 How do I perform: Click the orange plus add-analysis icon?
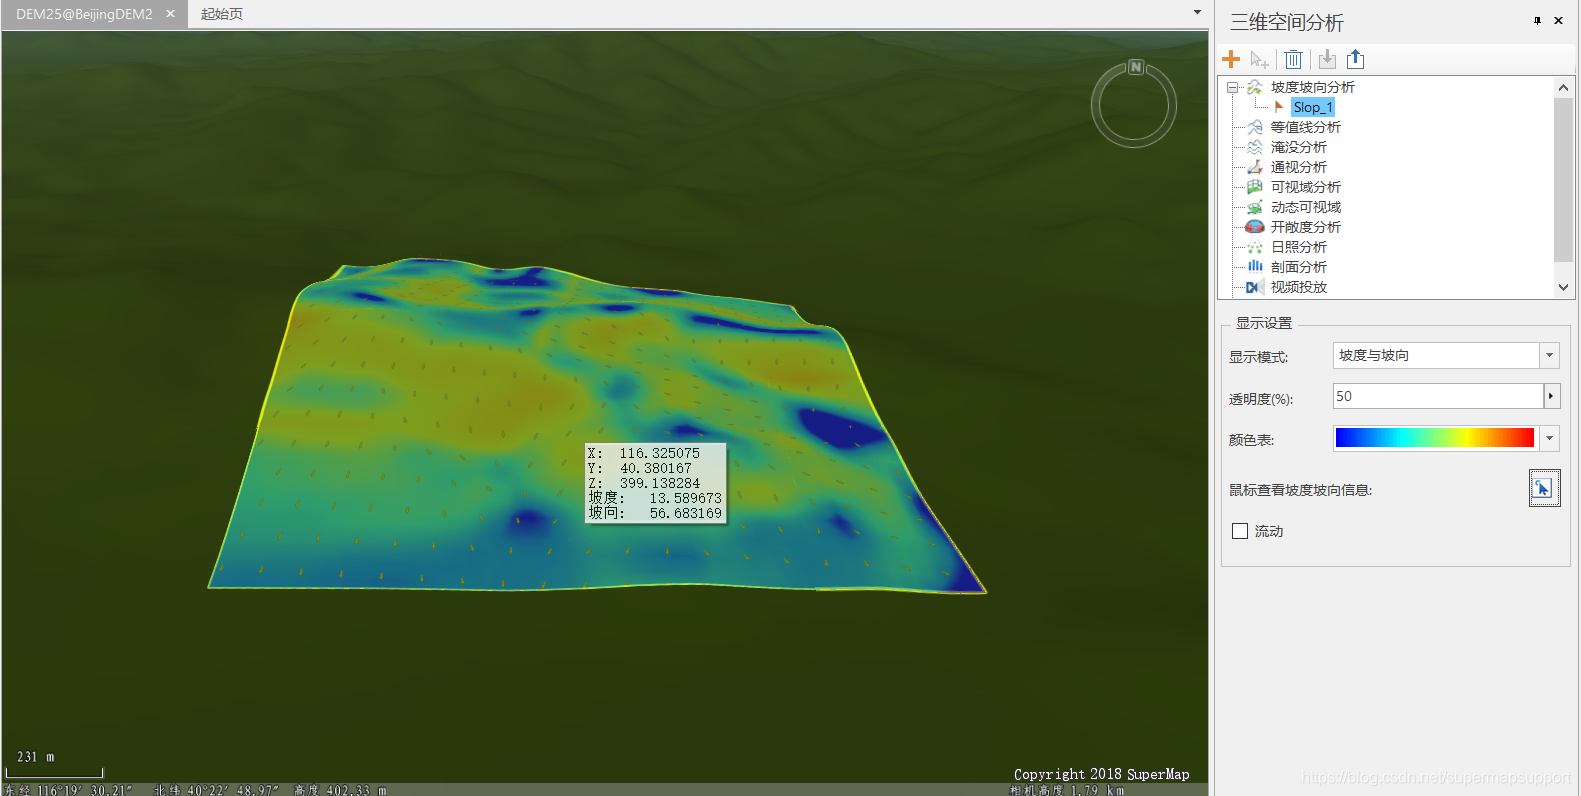1231,59
